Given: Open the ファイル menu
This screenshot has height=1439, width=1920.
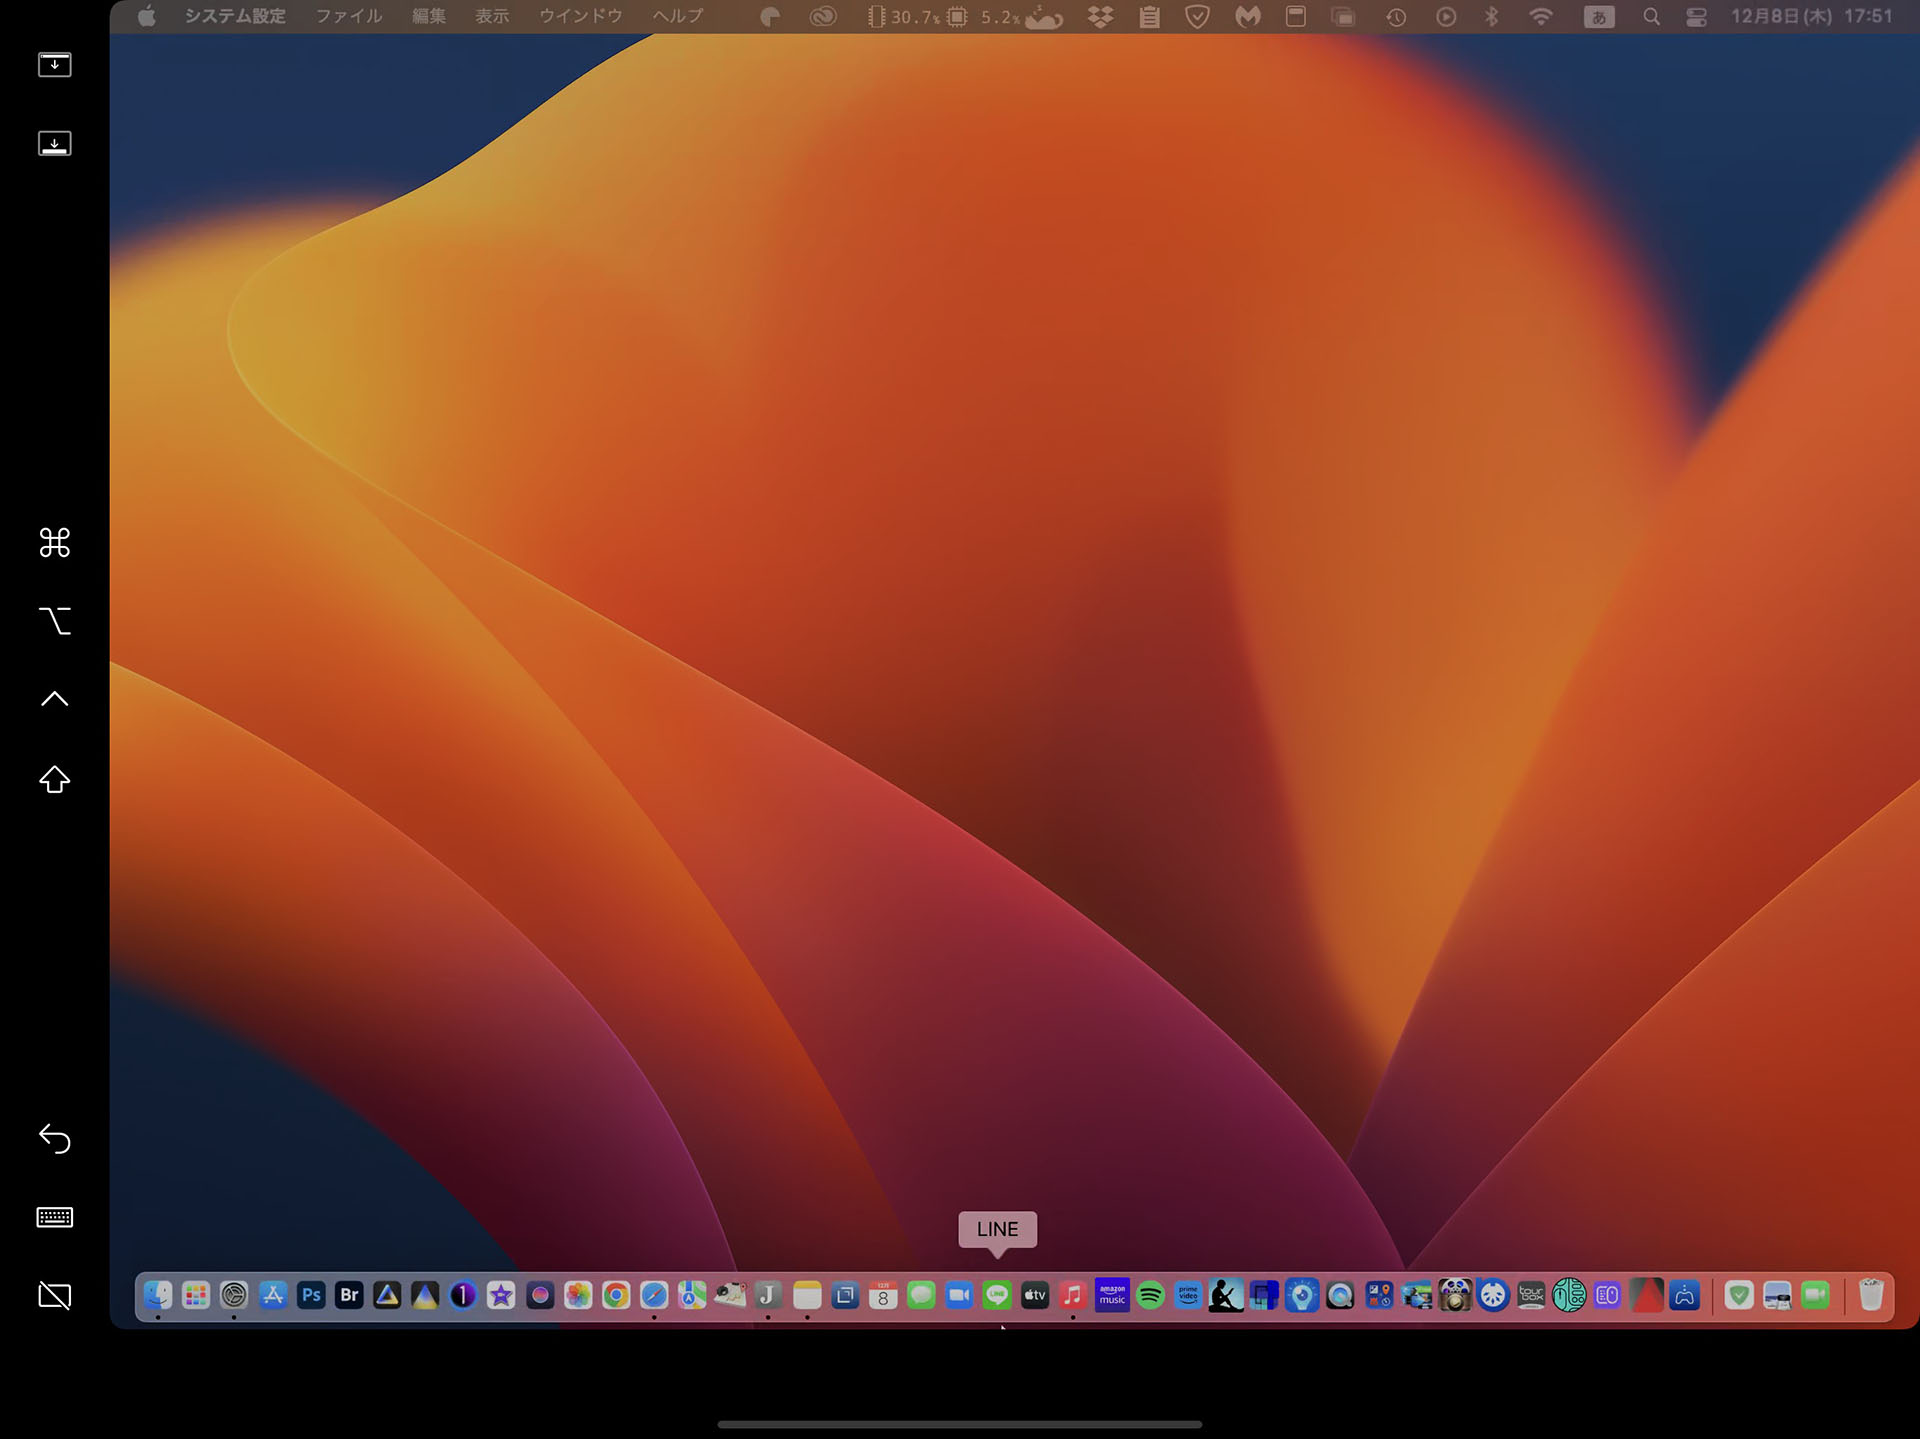Looking at the screenshot, I should [348, 16].
